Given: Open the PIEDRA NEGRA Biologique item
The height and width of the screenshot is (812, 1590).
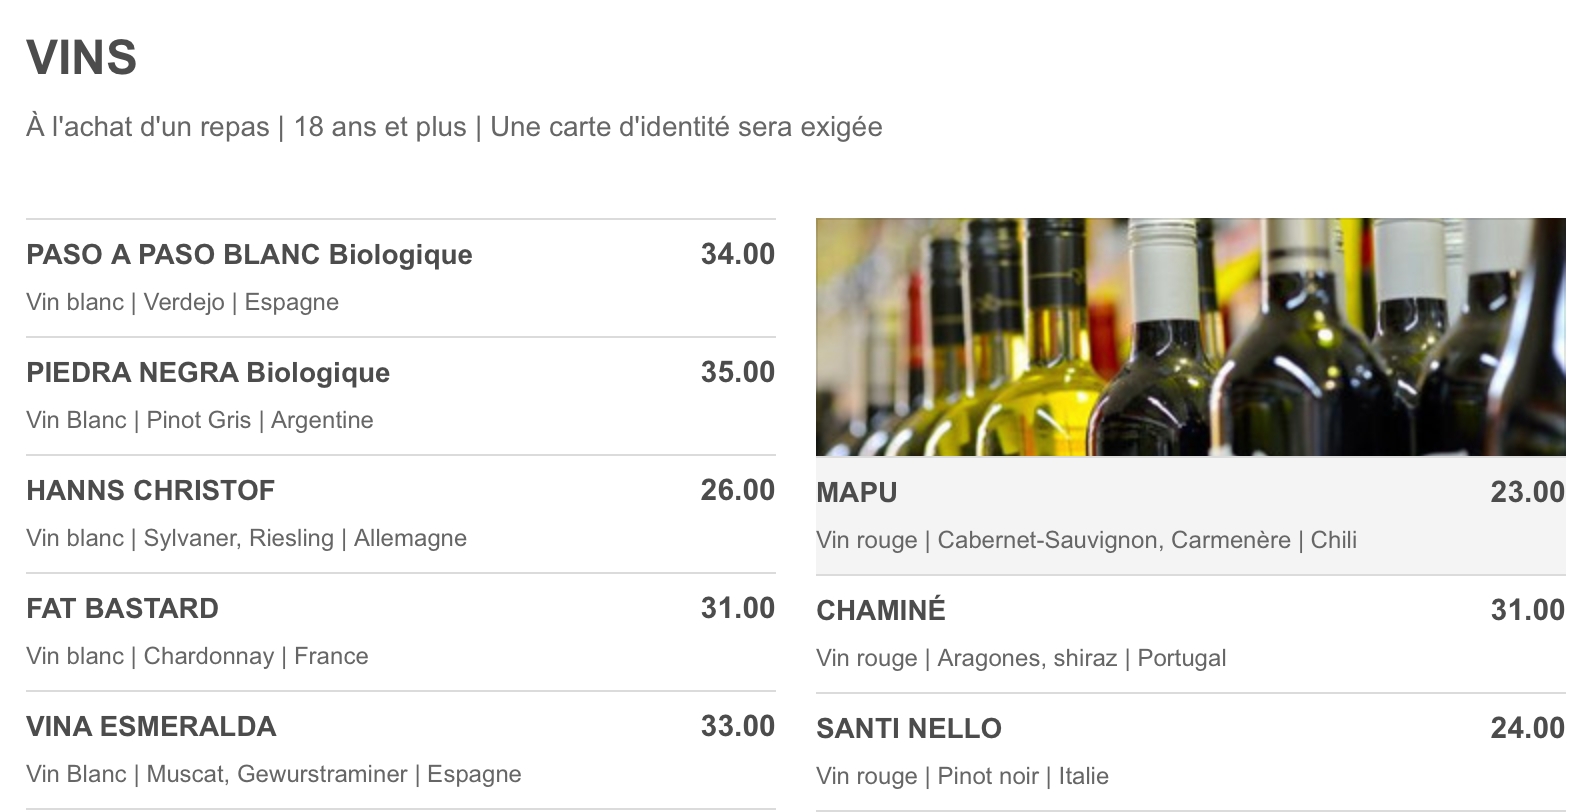Looking at the screenshot, I should click(x=400, y=396).
